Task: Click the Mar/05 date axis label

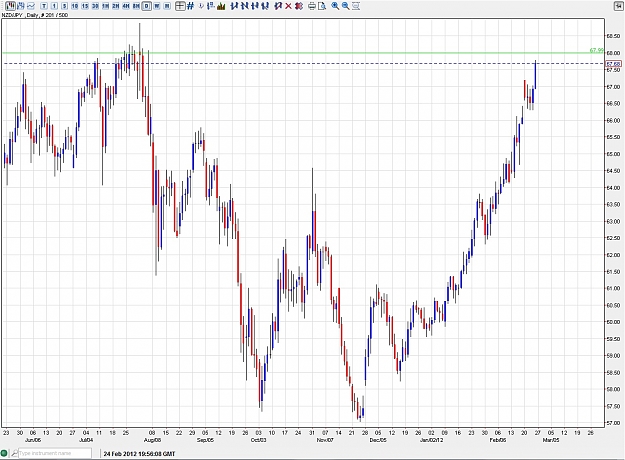Action: point(551,440)
